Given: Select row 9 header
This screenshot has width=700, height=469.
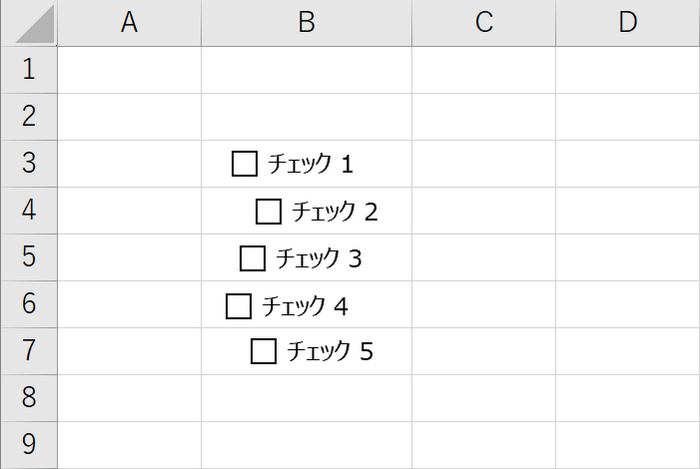Looking at the screenshot, I should pyautogui.click(x=29, y=444).
